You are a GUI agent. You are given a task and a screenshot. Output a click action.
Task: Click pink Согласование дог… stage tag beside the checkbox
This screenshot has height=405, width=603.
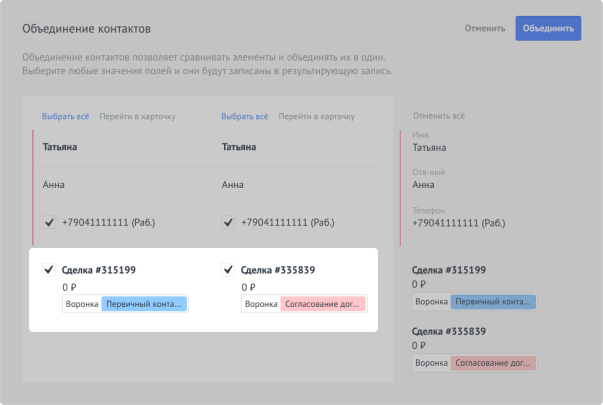click(x=324, y=304)
